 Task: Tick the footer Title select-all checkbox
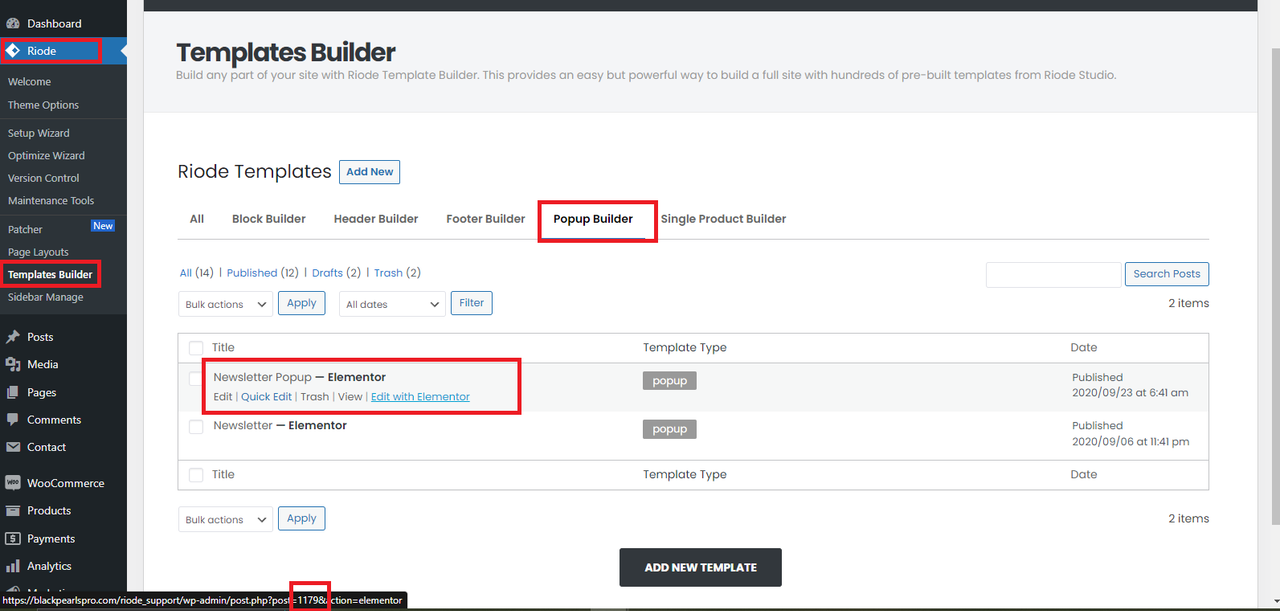(196, 475)
